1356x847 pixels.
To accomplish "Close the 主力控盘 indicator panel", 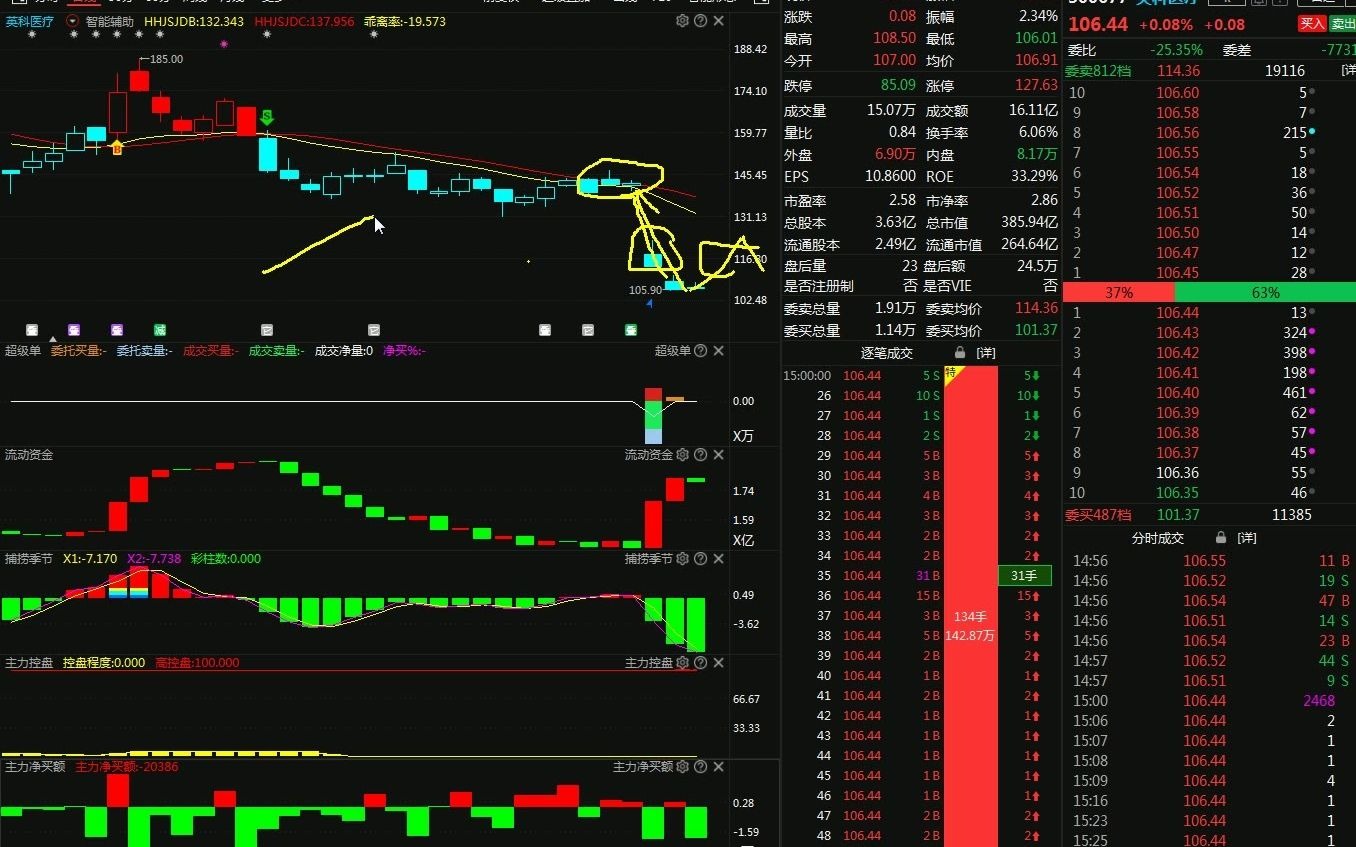I will coord(718,663).
